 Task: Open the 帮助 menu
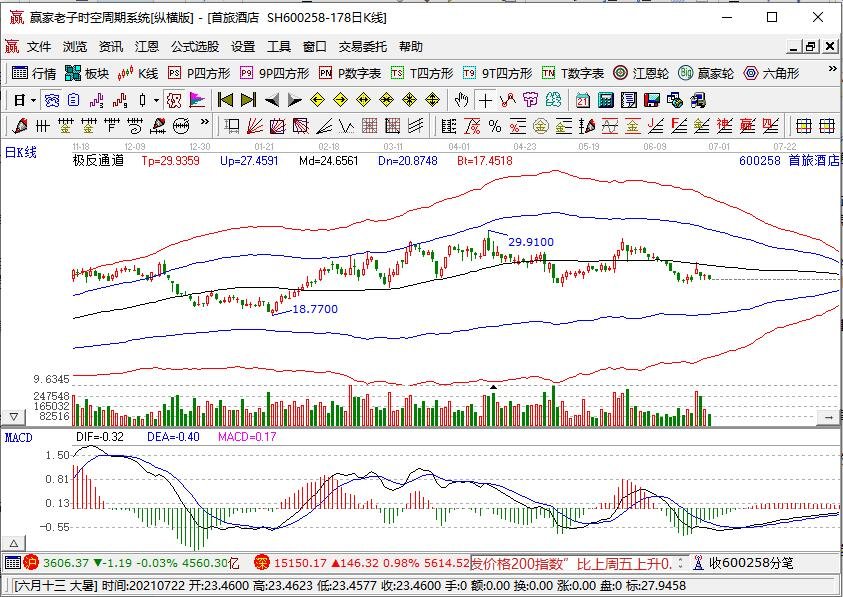[411, 47]
